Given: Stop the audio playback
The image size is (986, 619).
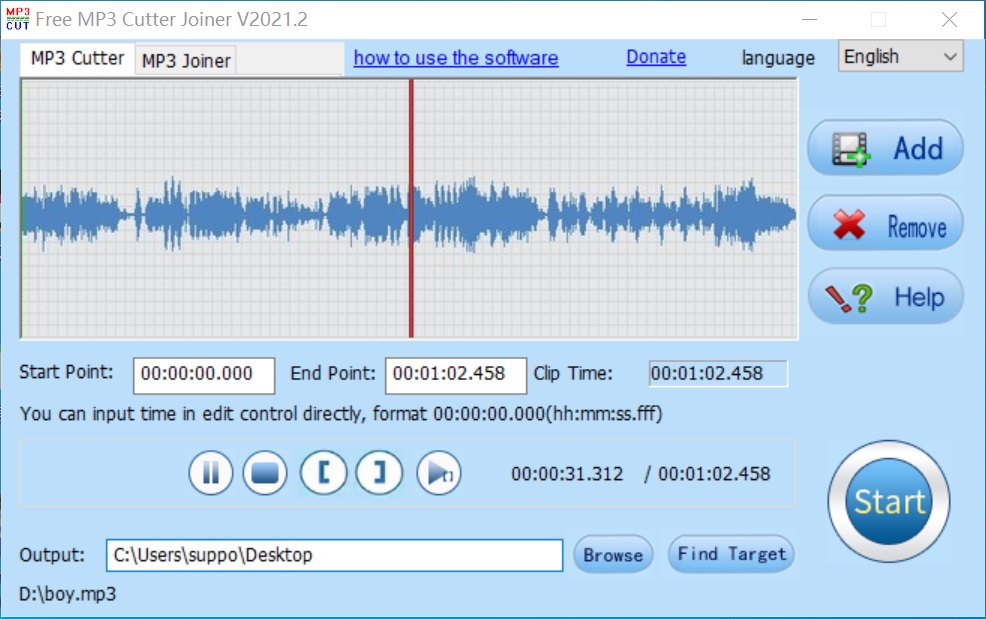Looking at the screenshot, I should coord(266,472).
